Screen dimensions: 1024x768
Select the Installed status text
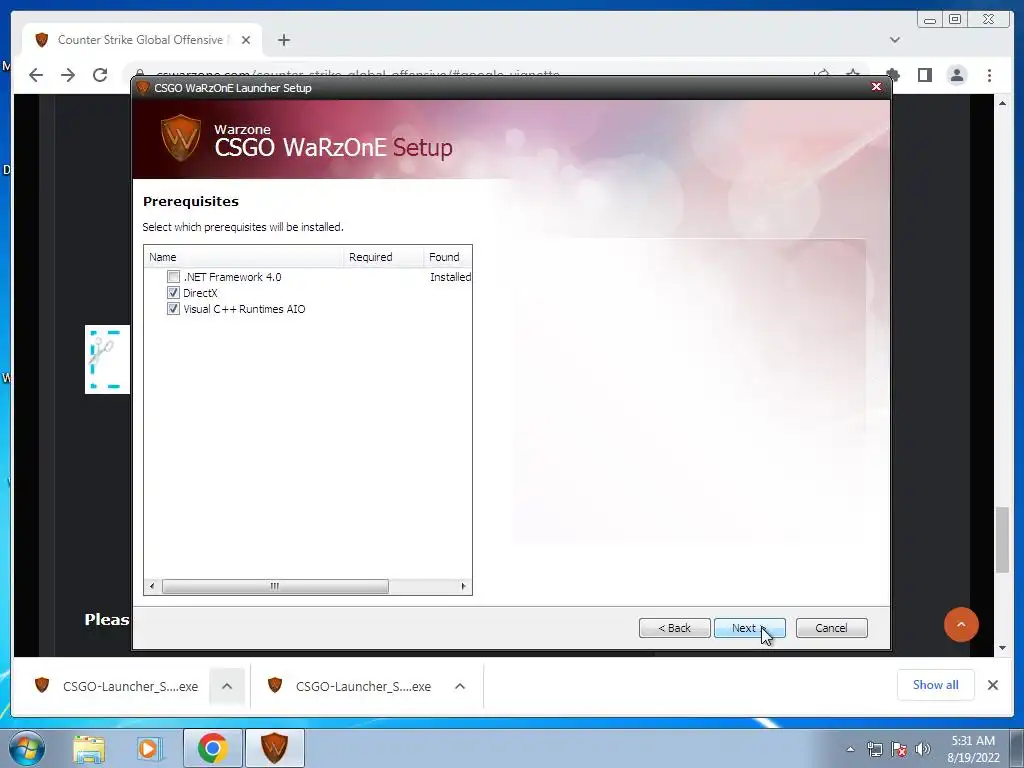pyautogui.click(x=450, y=277)
